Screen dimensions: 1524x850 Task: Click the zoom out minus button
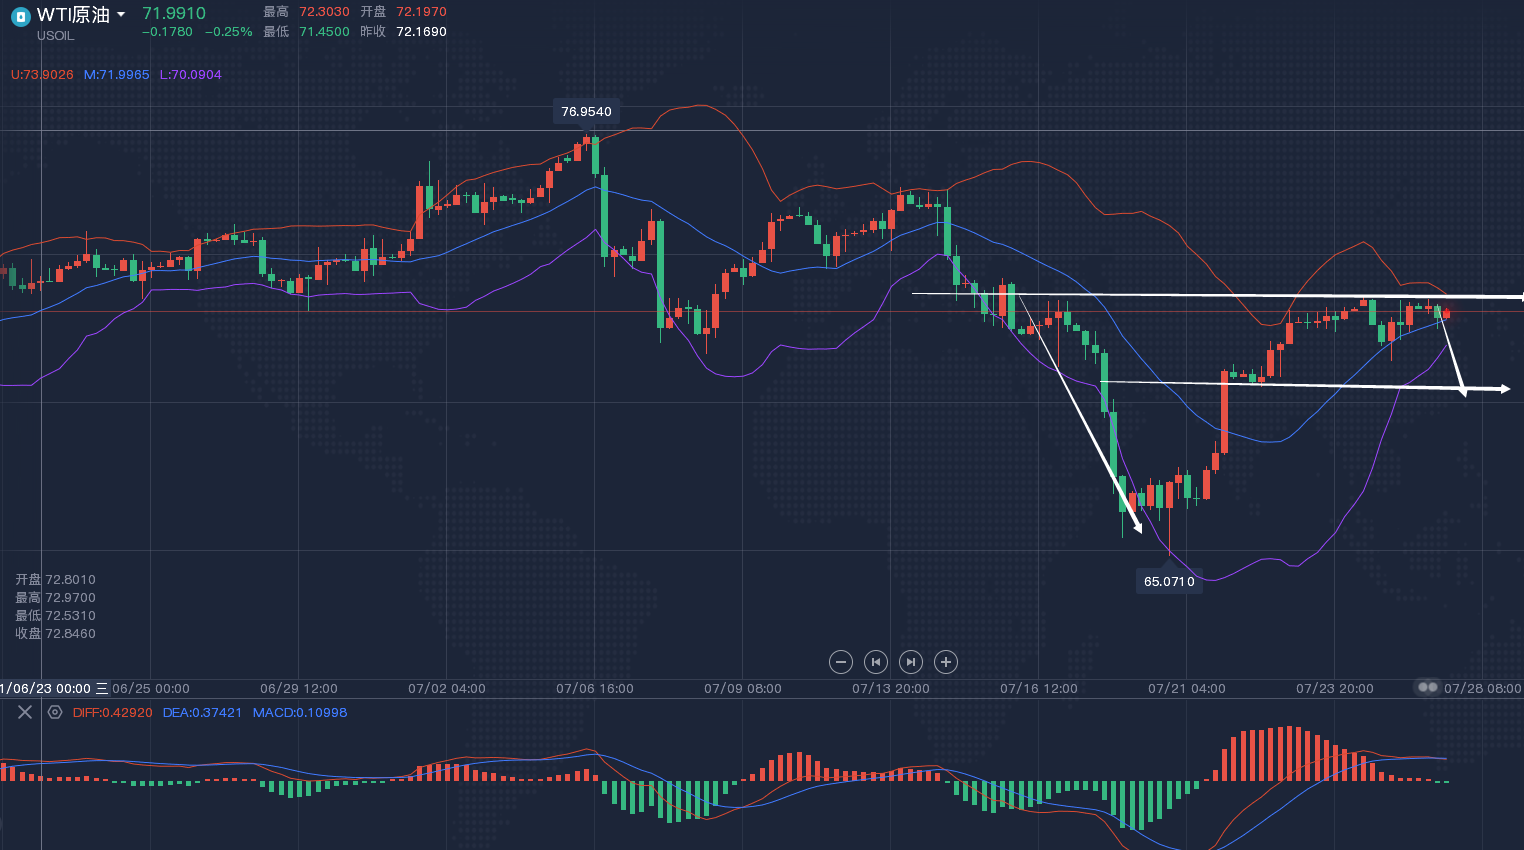[x=841, y=662]
